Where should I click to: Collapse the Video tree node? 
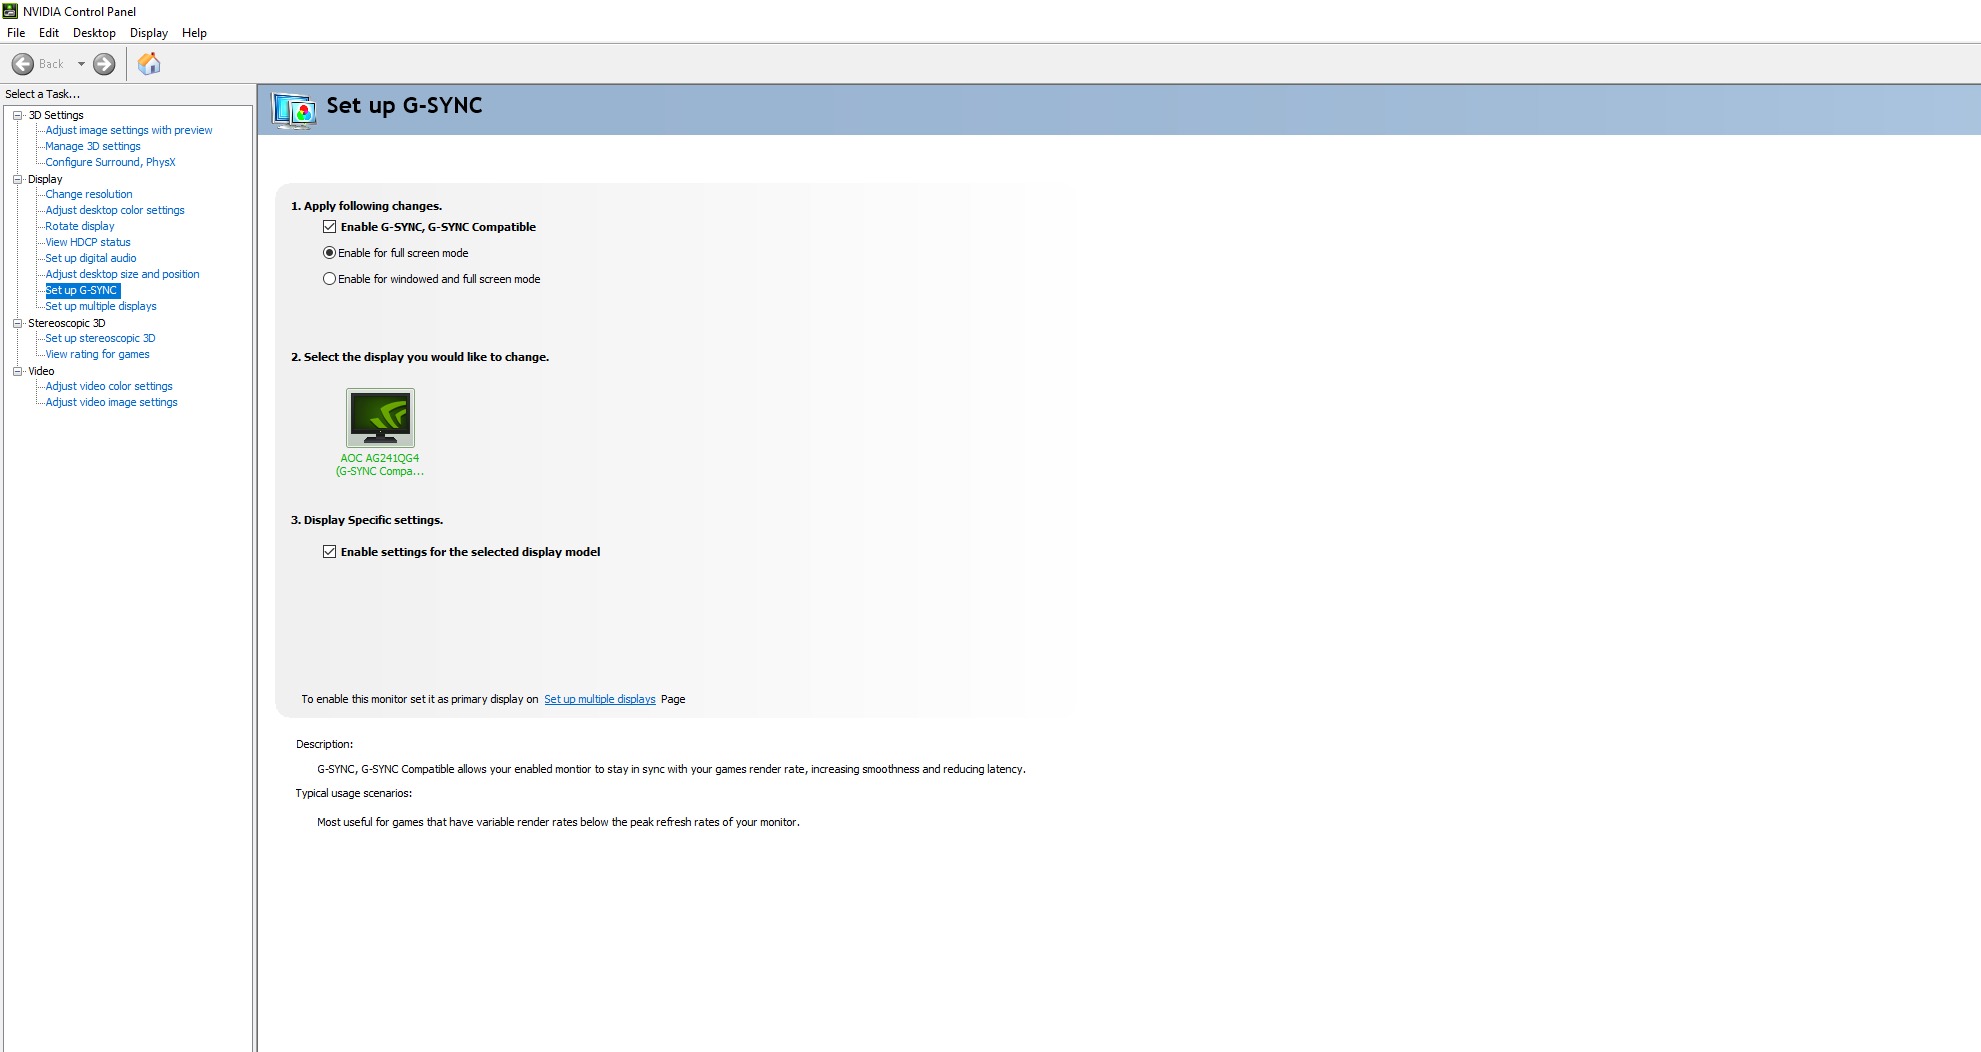17,371
